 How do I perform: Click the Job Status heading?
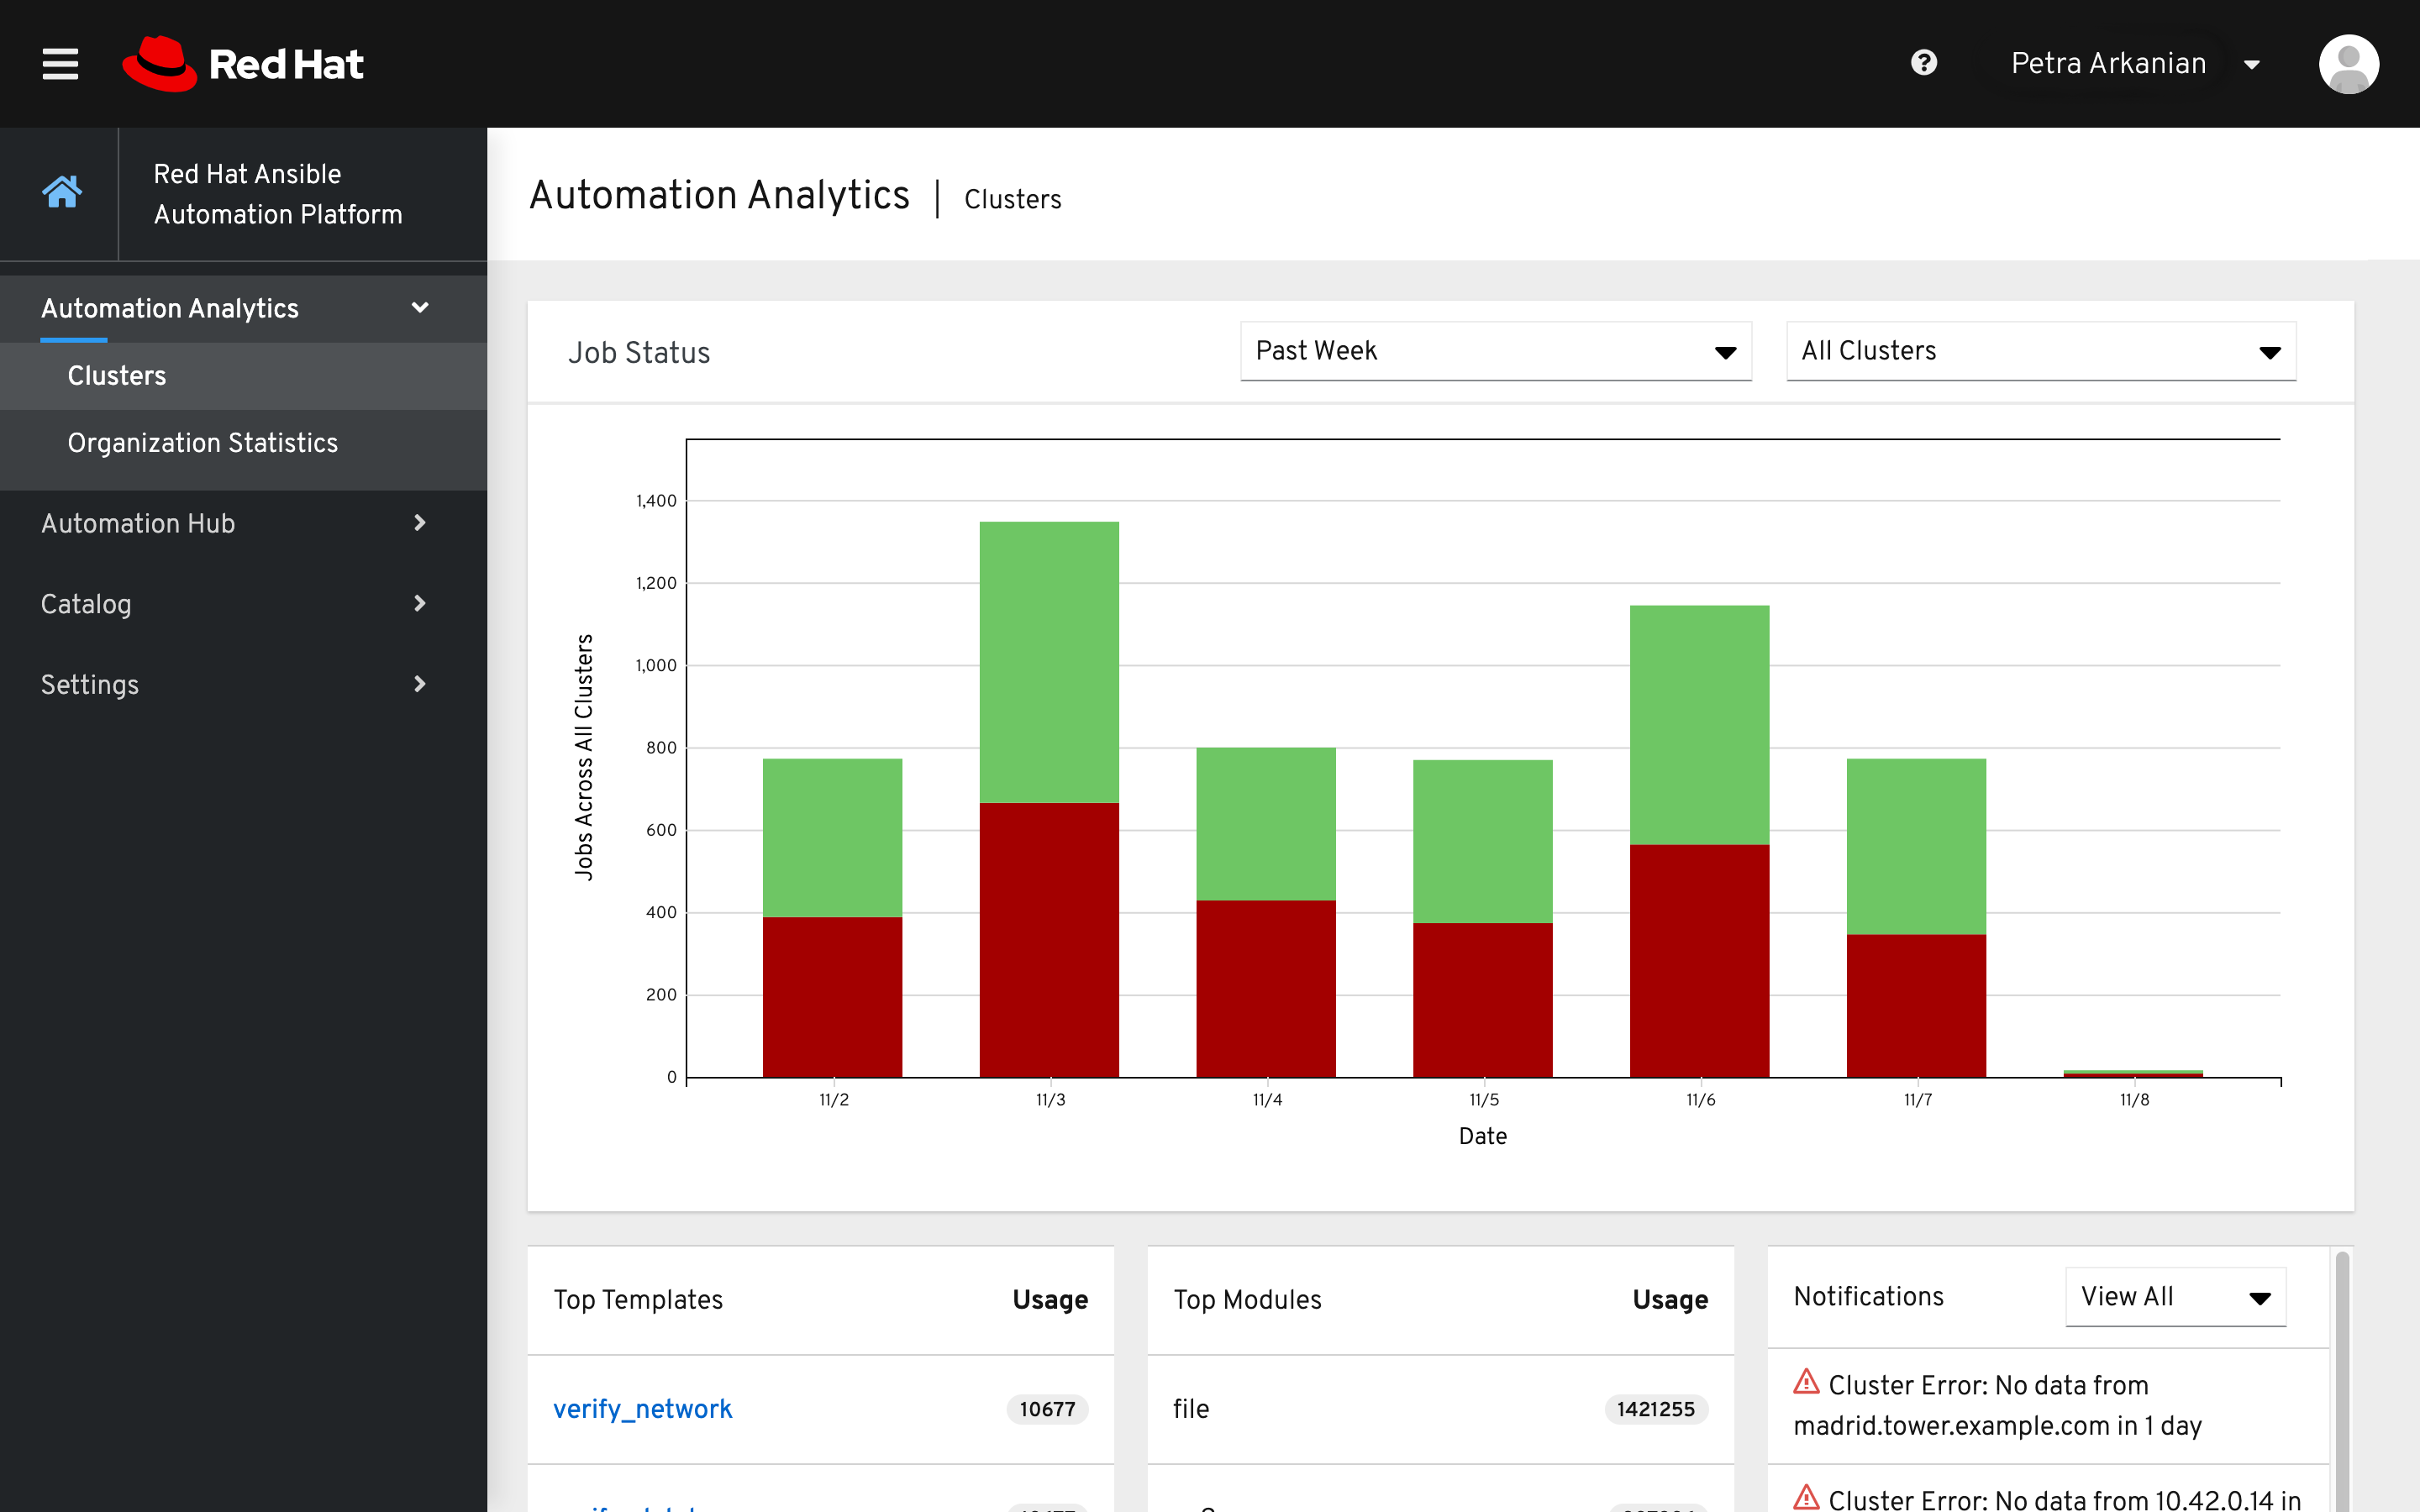tap(639, 353)
